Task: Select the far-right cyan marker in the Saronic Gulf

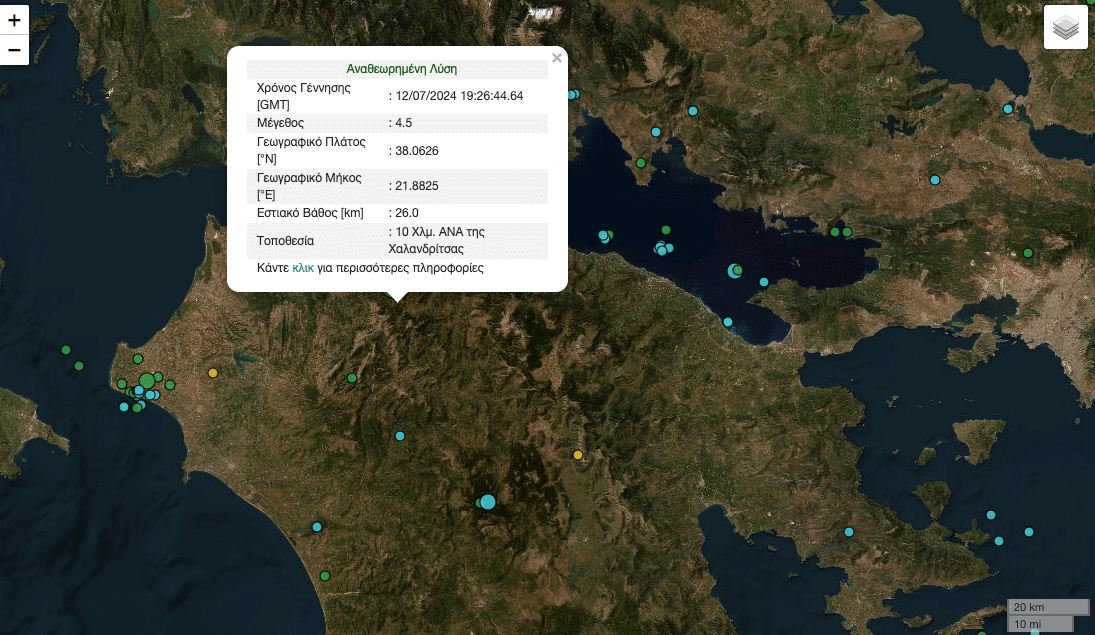Action: click(x=1029, y=532)
